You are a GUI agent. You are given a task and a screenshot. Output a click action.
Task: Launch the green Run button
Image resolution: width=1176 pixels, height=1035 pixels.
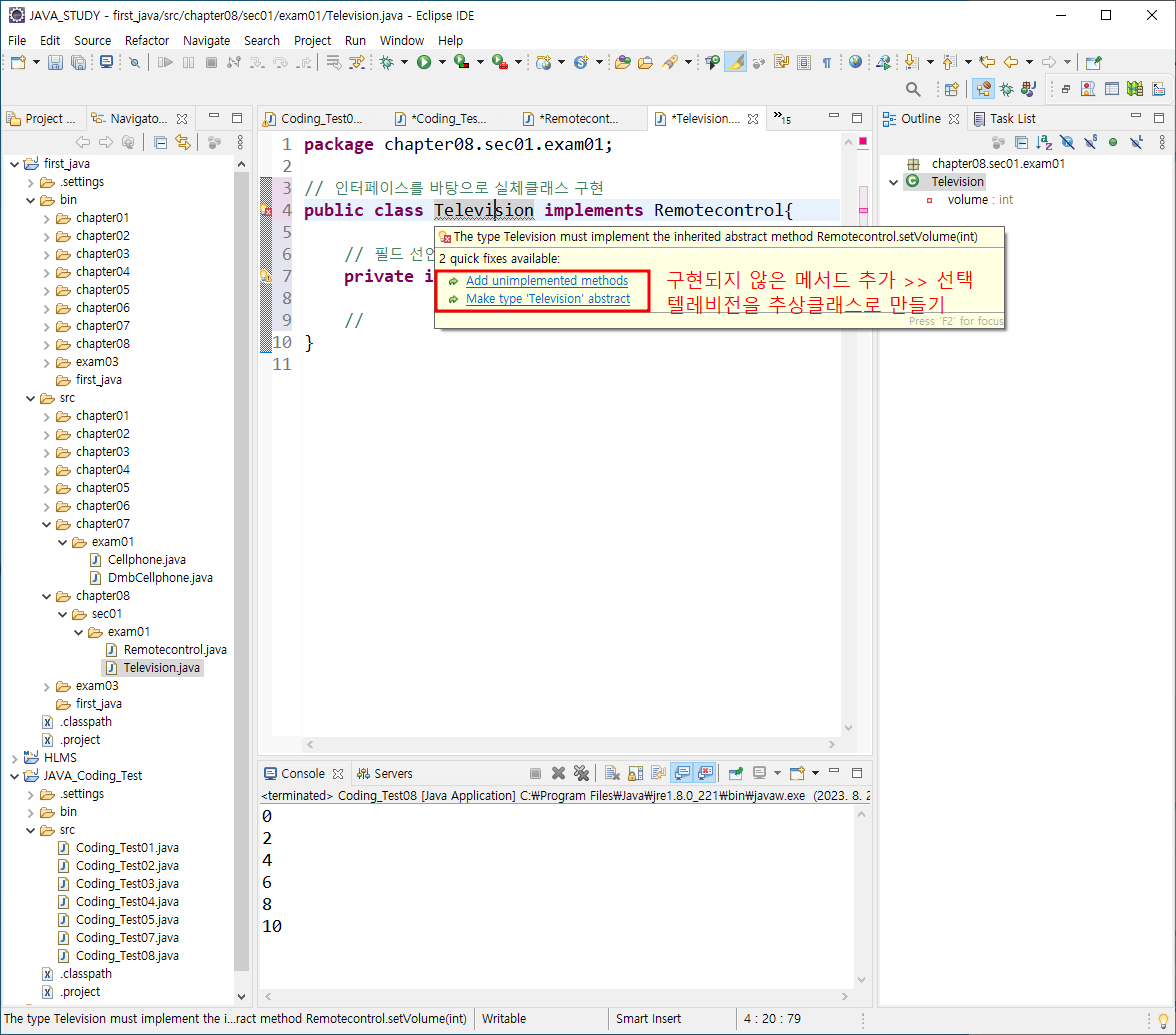[x=424, y=63]
